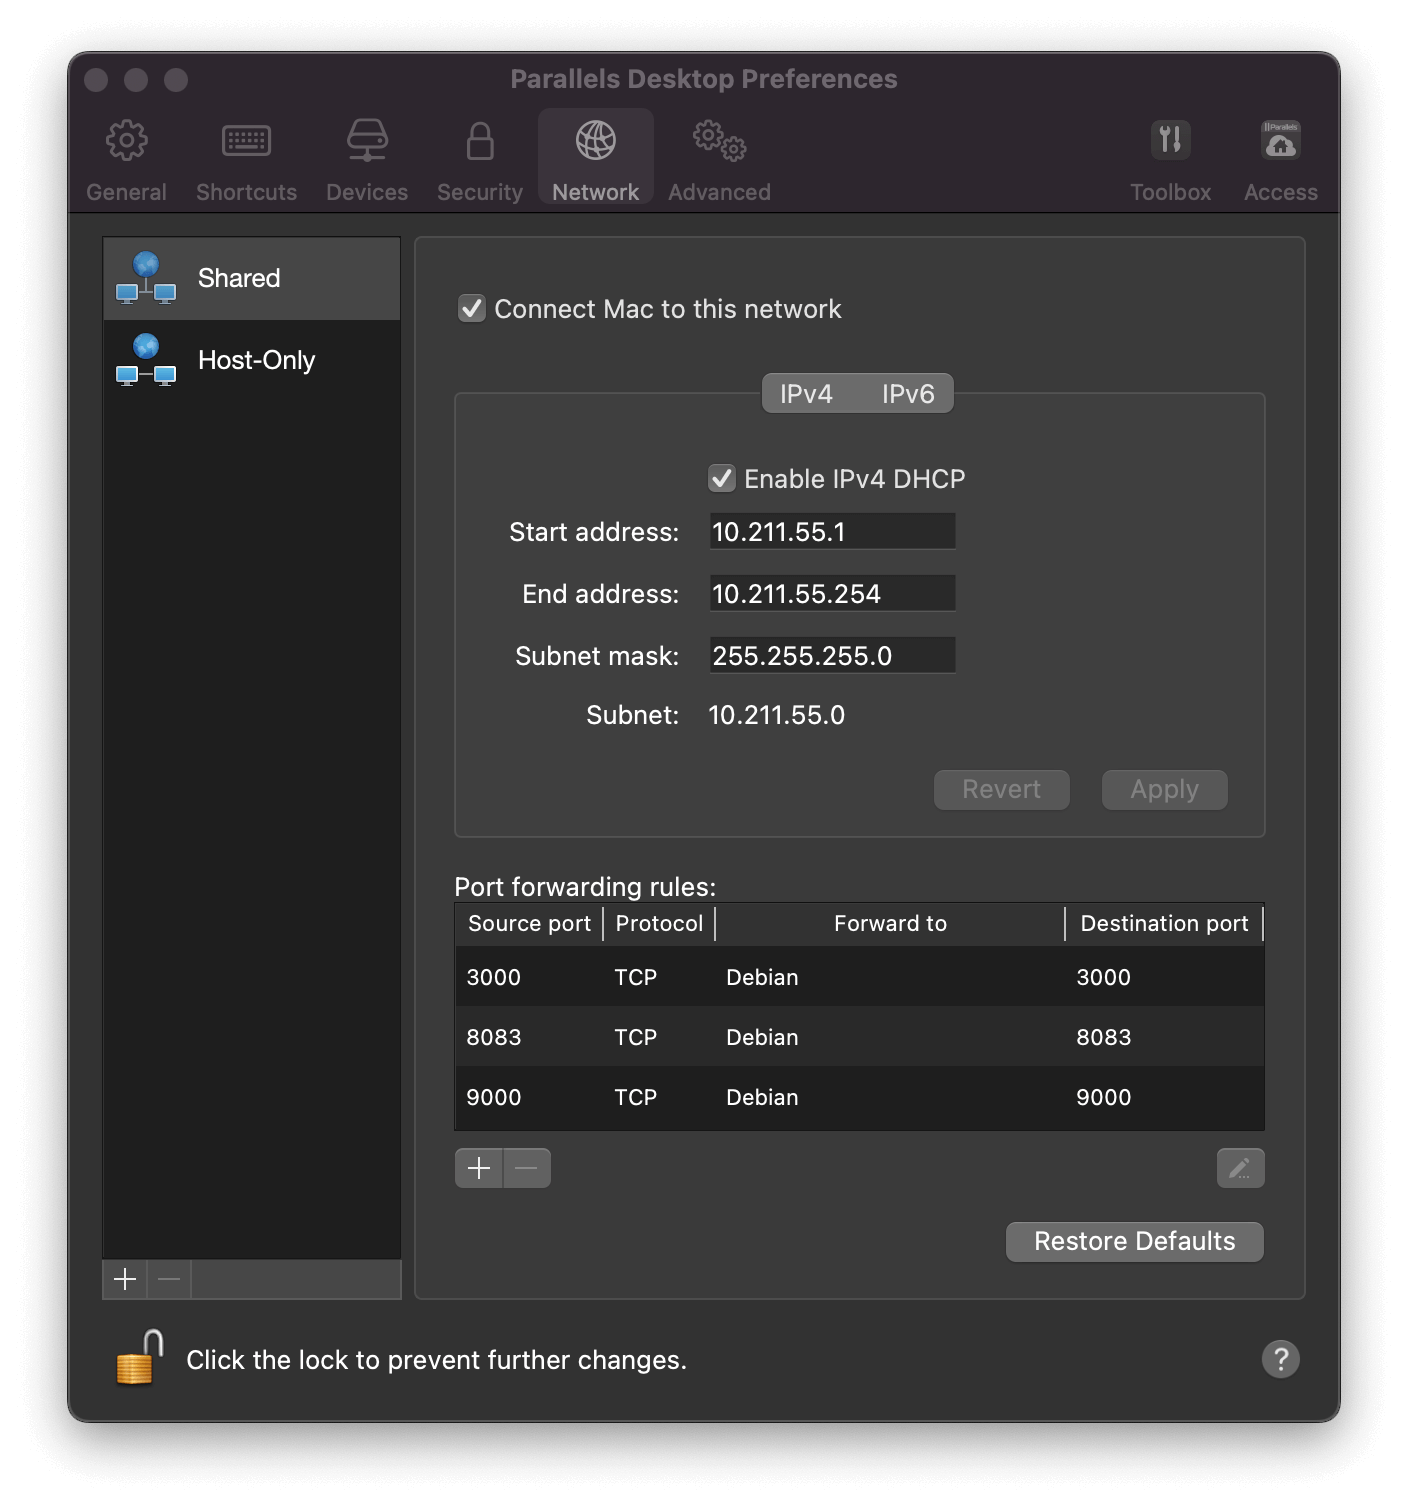Open the help question mark
Image resolution: width=1408 pixels, height=1506 pixels.
click(x=1281, y=1359)
